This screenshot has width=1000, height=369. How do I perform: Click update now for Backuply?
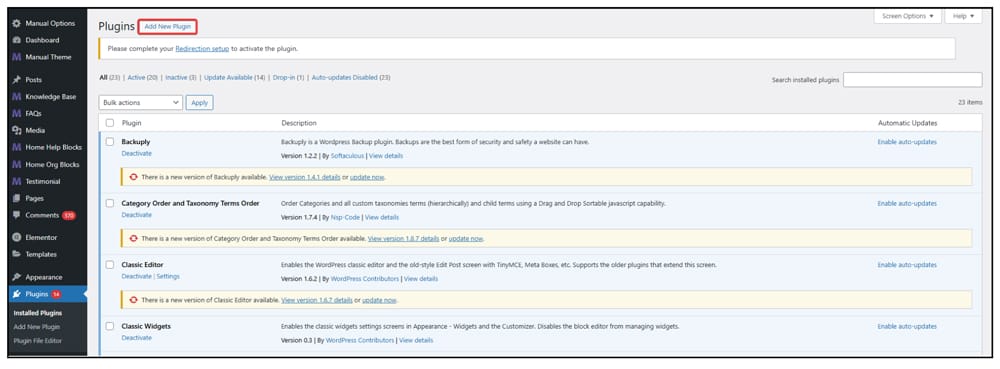[367, 177]
